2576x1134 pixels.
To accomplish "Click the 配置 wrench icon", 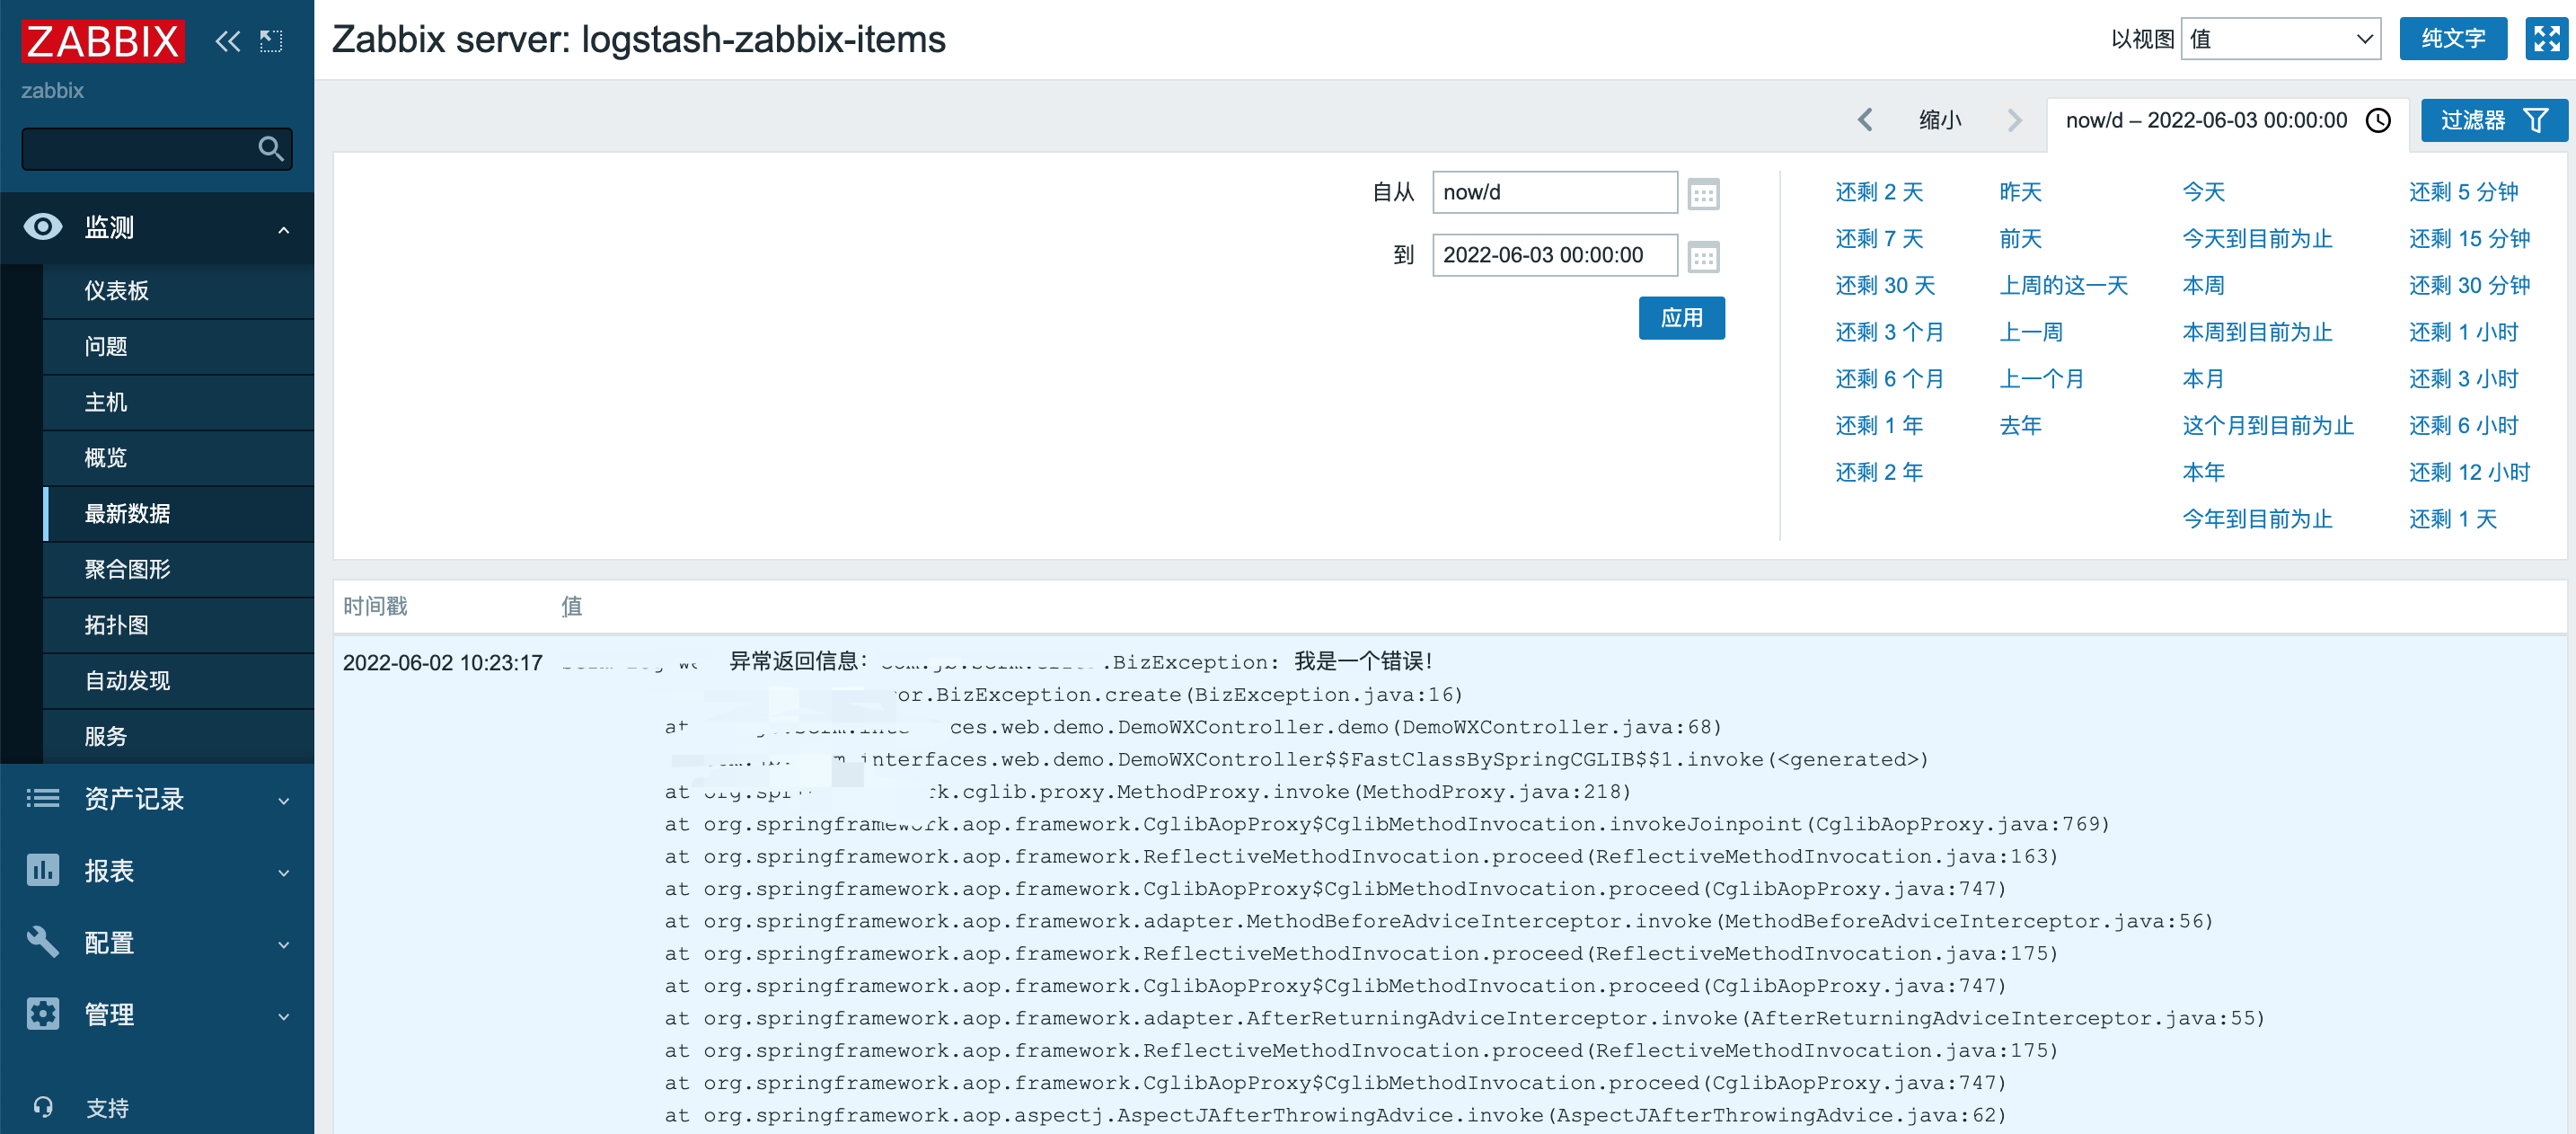I will [43, 942].
